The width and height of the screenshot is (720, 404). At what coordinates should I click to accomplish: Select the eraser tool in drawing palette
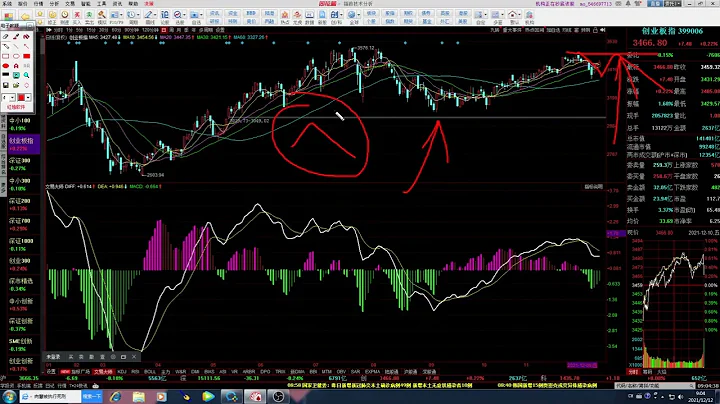click(x=6, y=36)
